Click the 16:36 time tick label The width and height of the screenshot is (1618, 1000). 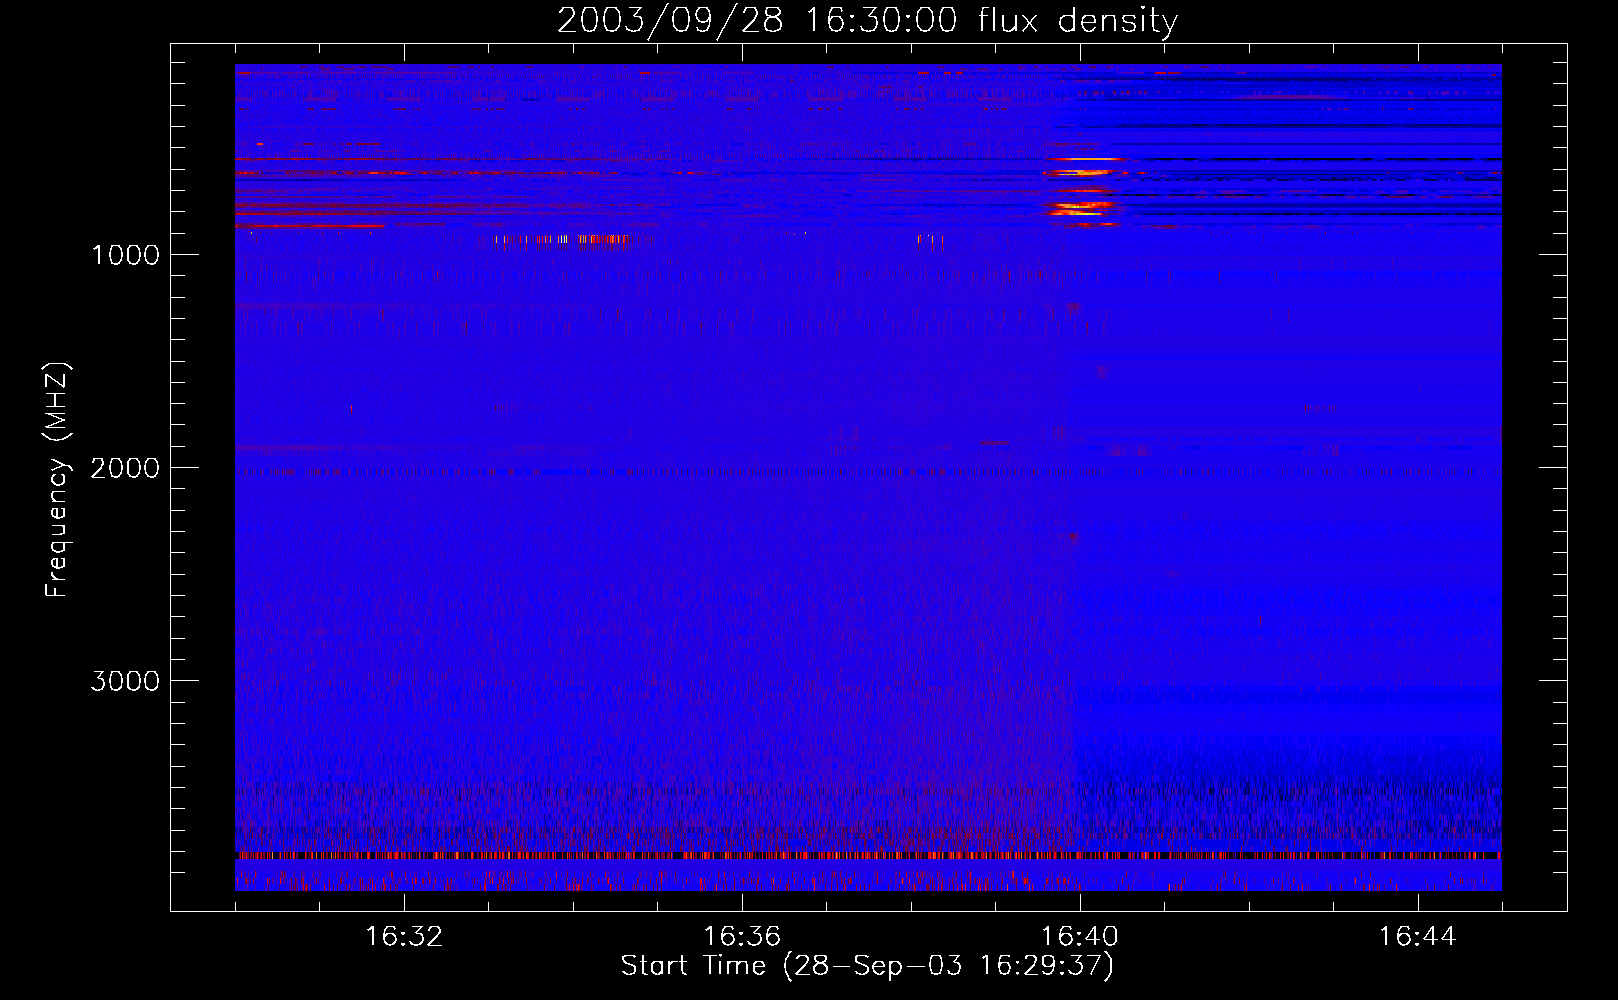pyautogui.click(x=742, y=937)
